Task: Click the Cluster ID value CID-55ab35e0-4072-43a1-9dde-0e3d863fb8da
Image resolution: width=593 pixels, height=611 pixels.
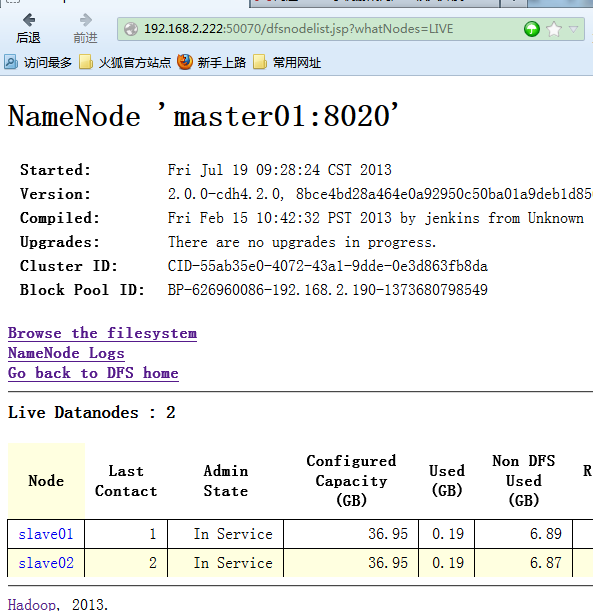Action: (x=328, y=266)
